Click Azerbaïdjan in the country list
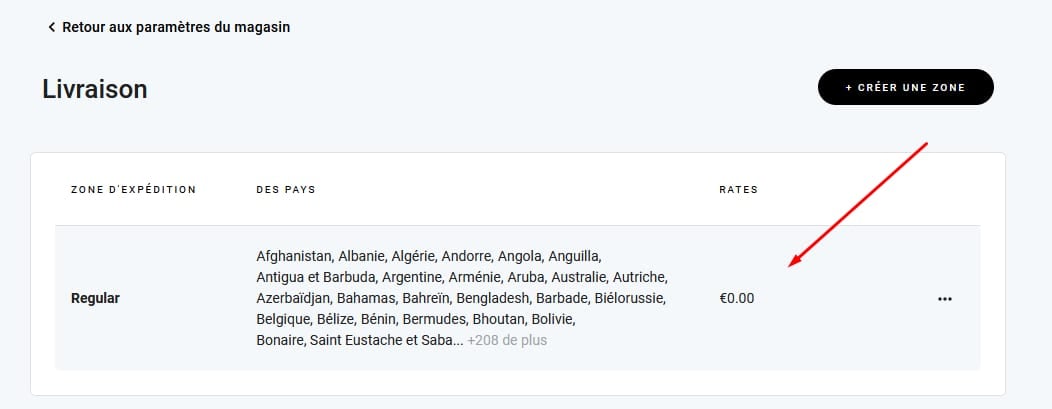Screen dimensions: 1052x409 293,298
